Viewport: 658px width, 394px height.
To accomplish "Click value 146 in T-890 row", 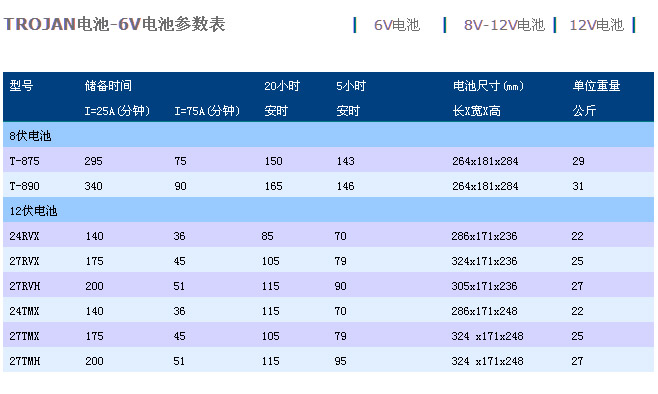I will coord(345,186).
